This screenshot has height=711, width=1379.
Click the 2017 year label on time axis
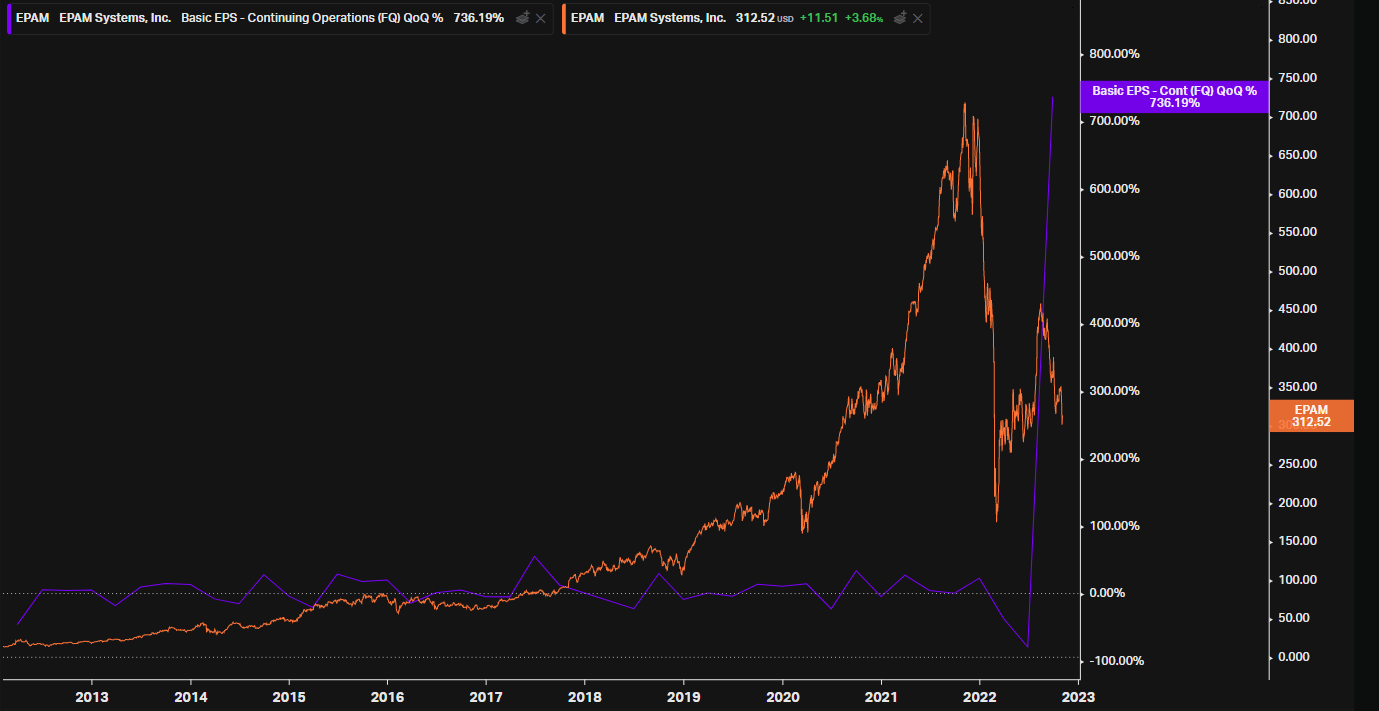click(x=486, y=696)
